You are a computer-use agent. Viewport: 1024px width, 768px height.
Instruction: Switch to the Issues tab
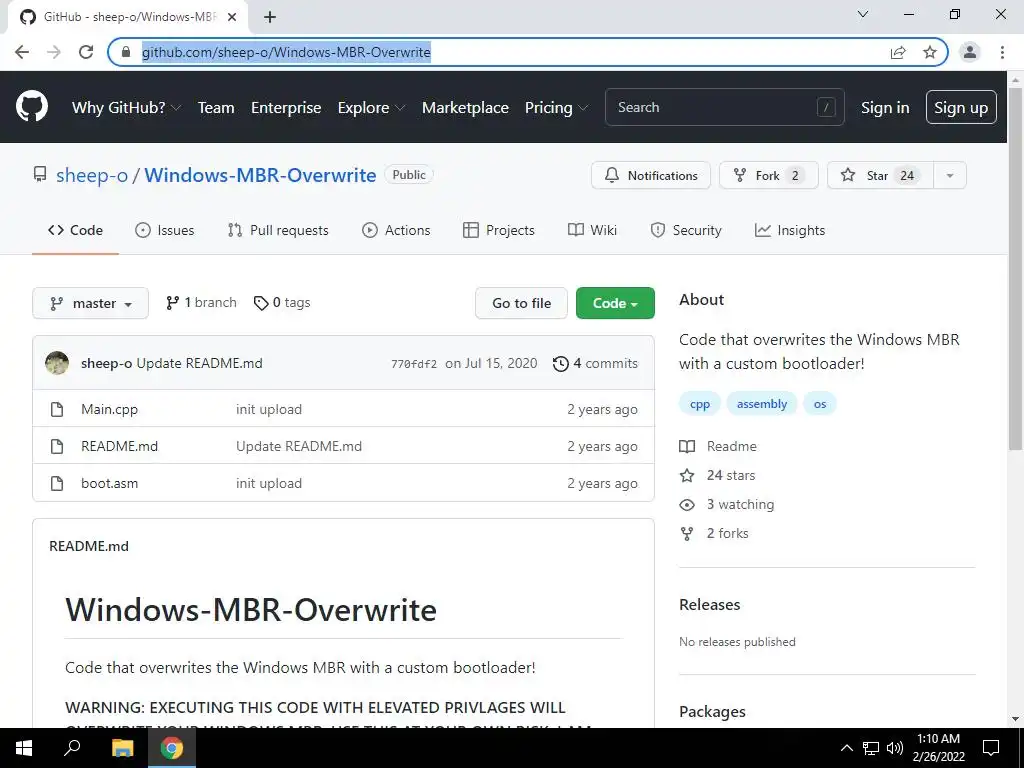pyautogui.click(x=165, y=231)
